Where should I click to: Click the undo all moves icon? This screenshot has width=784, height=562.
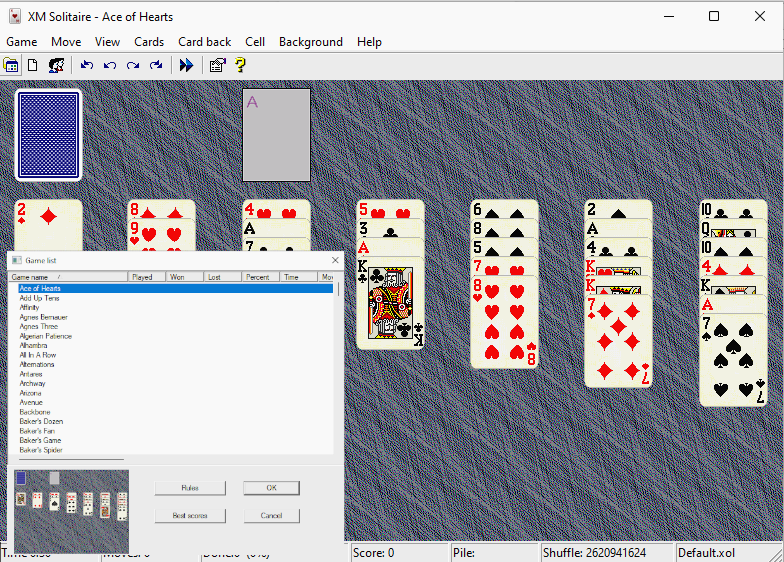(86, 65)
